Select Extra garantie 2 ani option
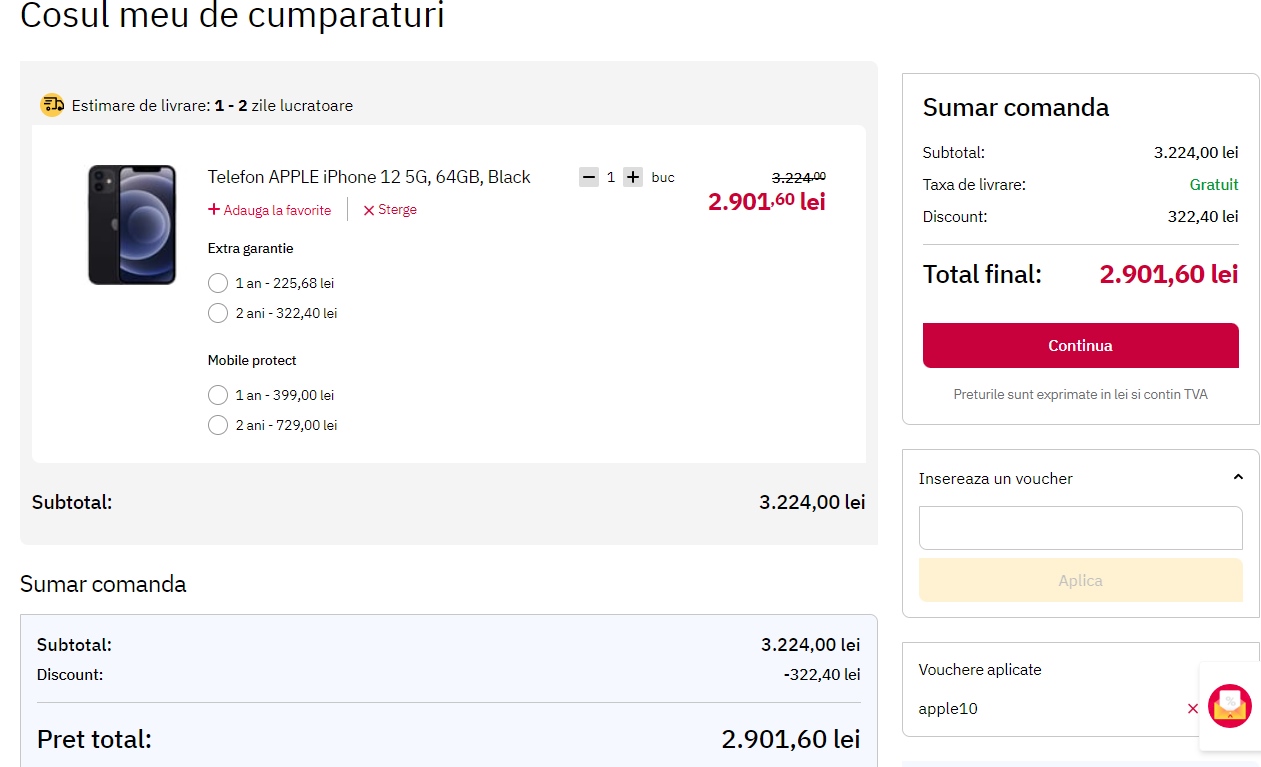Screen dimensions: 1261x767 pyautogui.click(x=218, y=313)
